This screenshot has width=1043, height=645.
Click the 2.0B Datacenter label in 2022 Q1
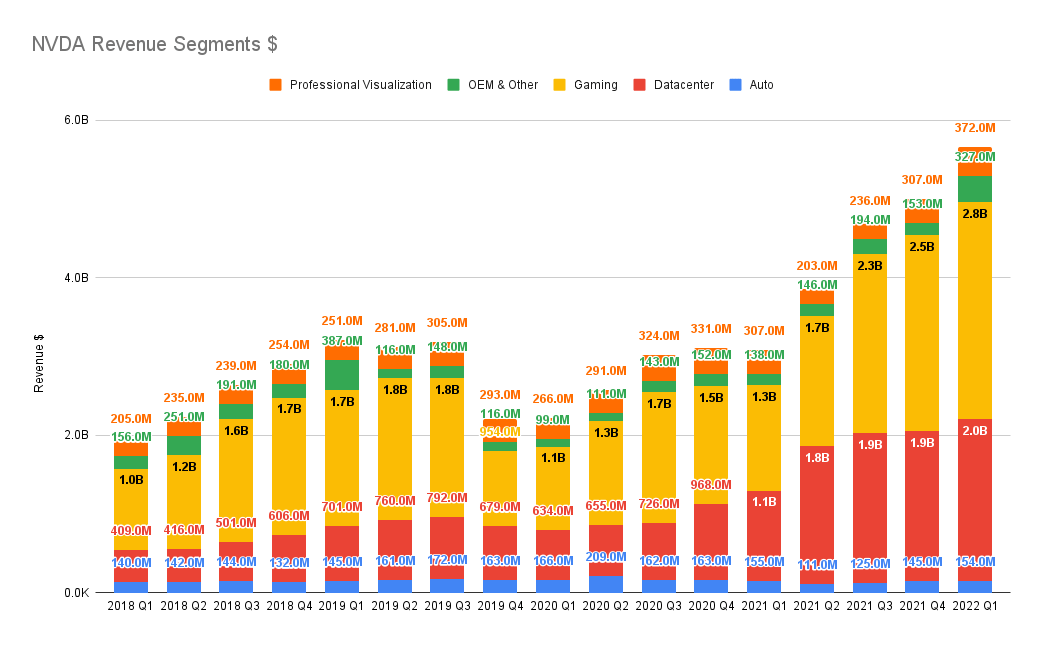975,431
